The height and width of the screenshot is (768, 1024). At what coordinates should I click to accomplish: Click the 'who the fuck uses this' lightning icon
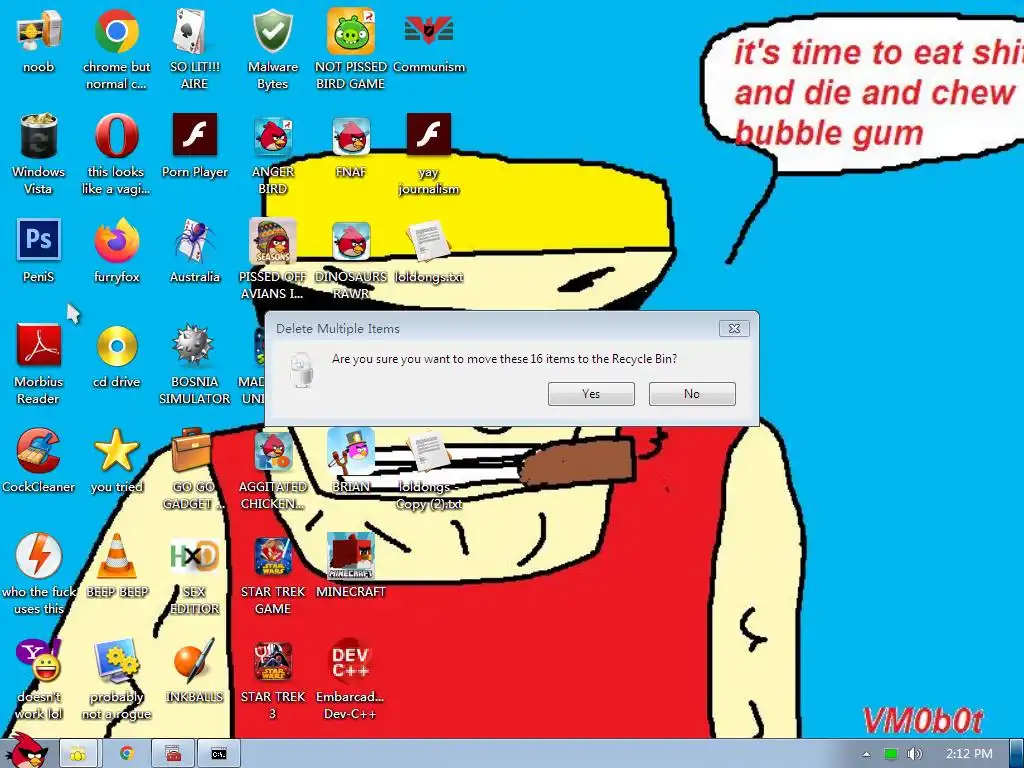pyautogui.click(x=39, y=555)
